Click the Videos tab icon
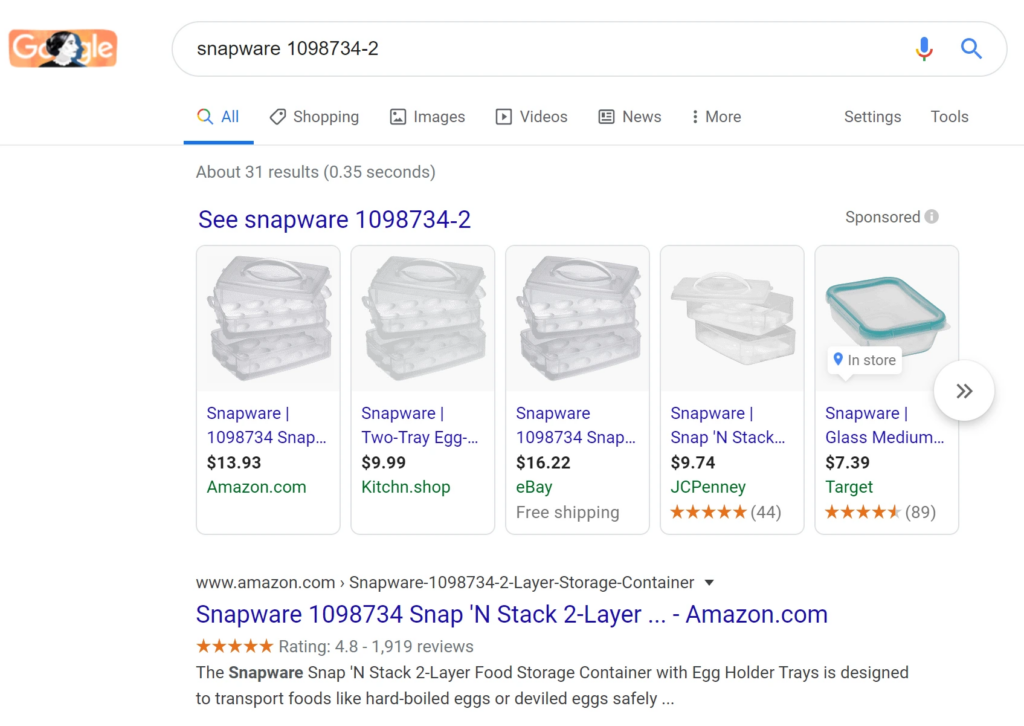This screenshot has height=726, width=1024. coord(503,116)
